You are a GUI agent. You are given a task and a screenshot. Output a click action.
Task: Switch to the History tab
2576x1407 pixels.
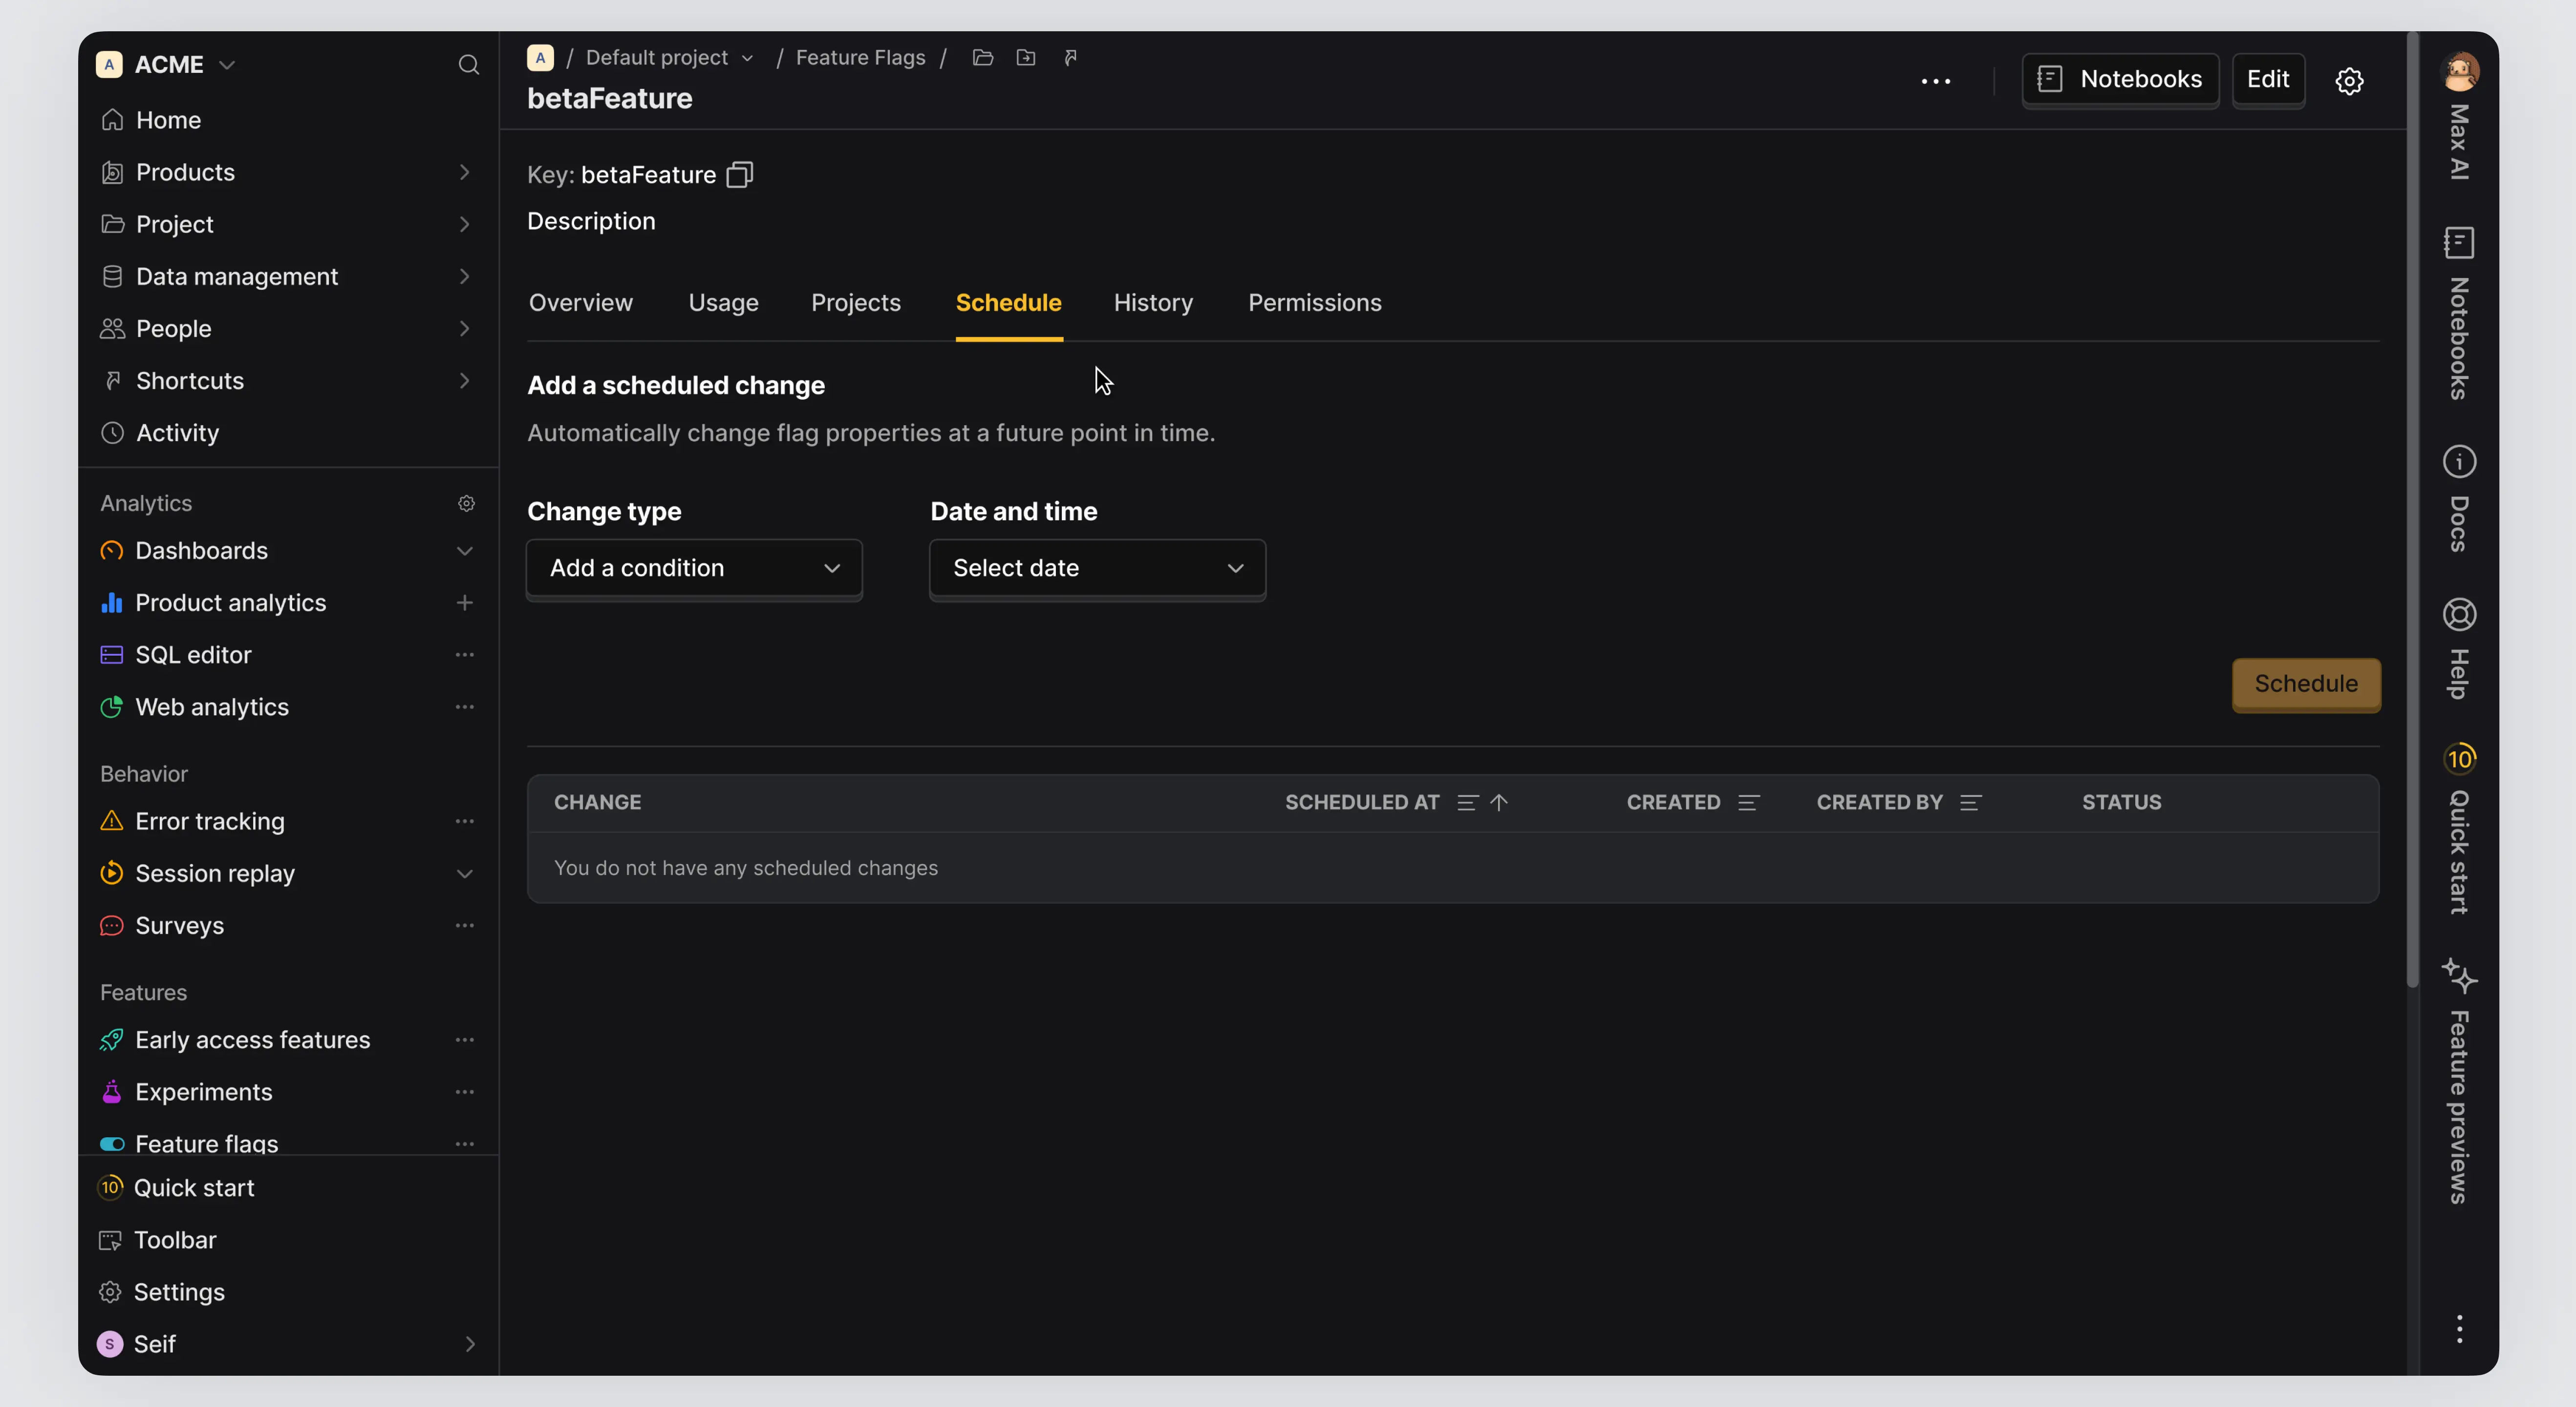[1153, 303]
